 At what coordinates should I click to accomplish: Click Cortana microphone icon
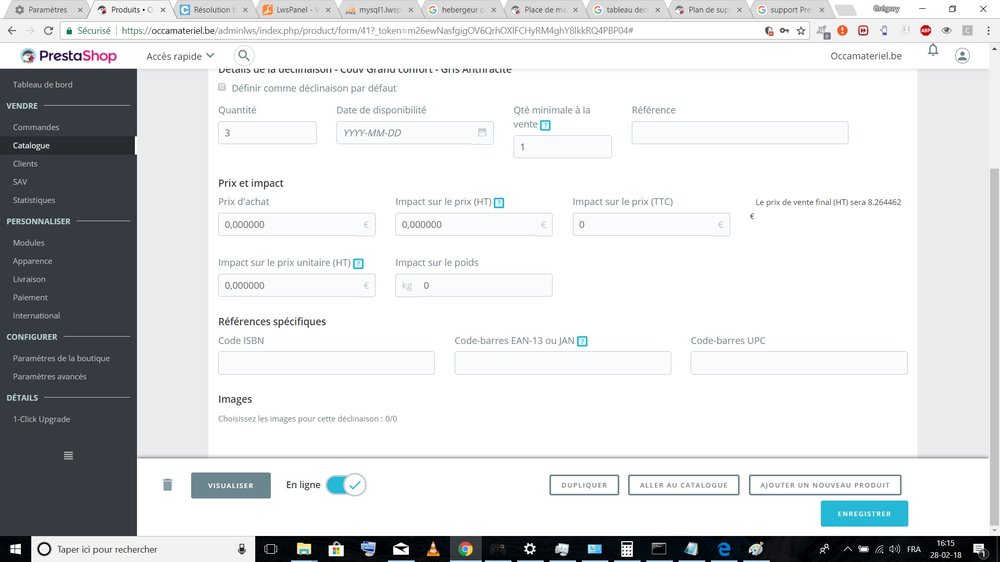click(x=242, y=549)
